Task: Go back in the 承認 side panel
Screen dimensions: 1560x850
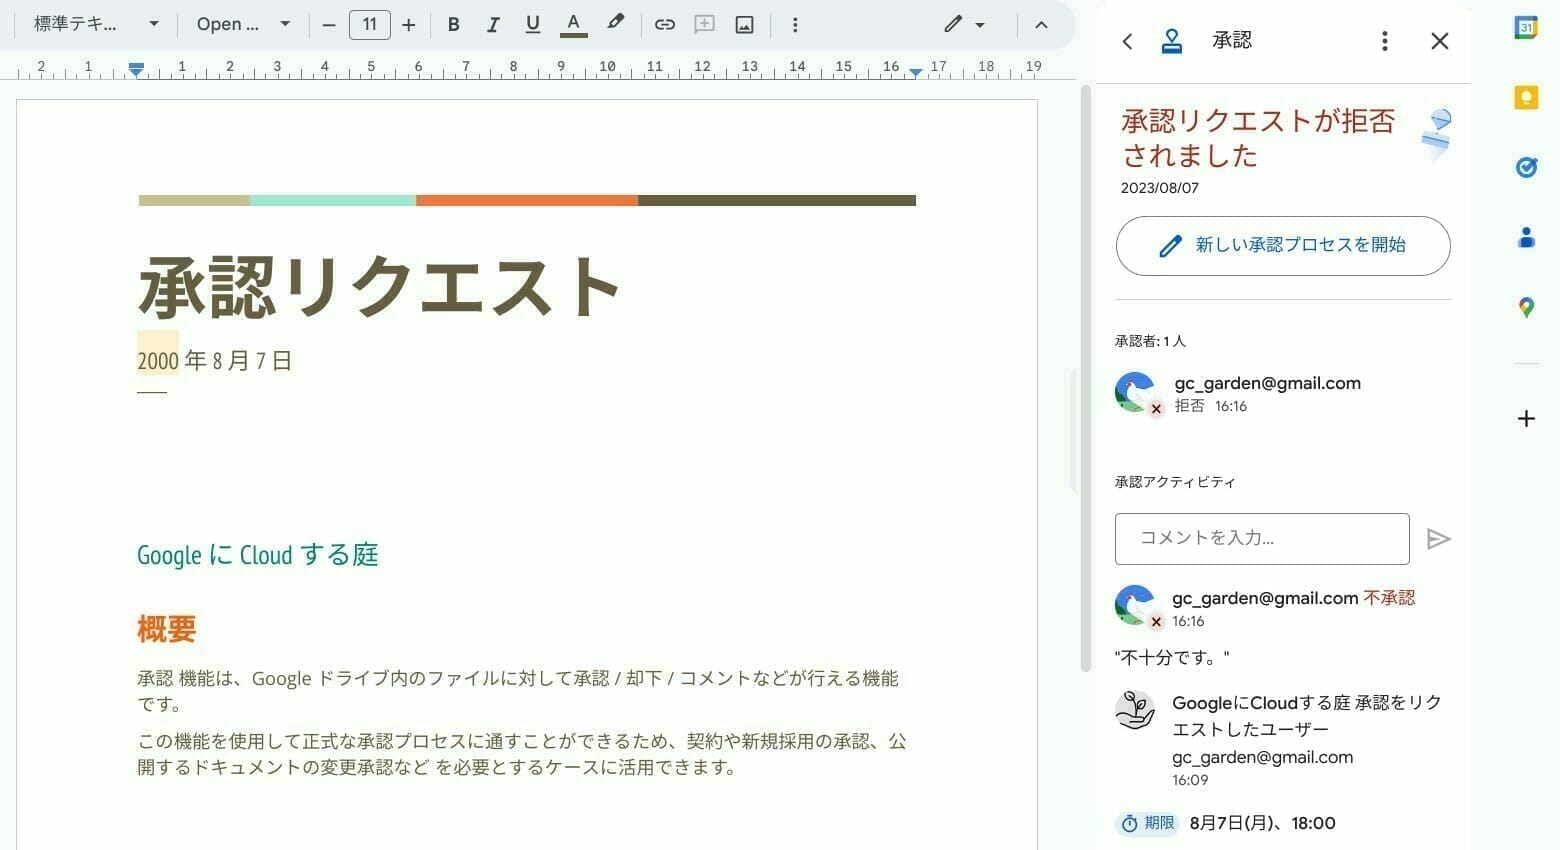Action: coord(1127,41)
